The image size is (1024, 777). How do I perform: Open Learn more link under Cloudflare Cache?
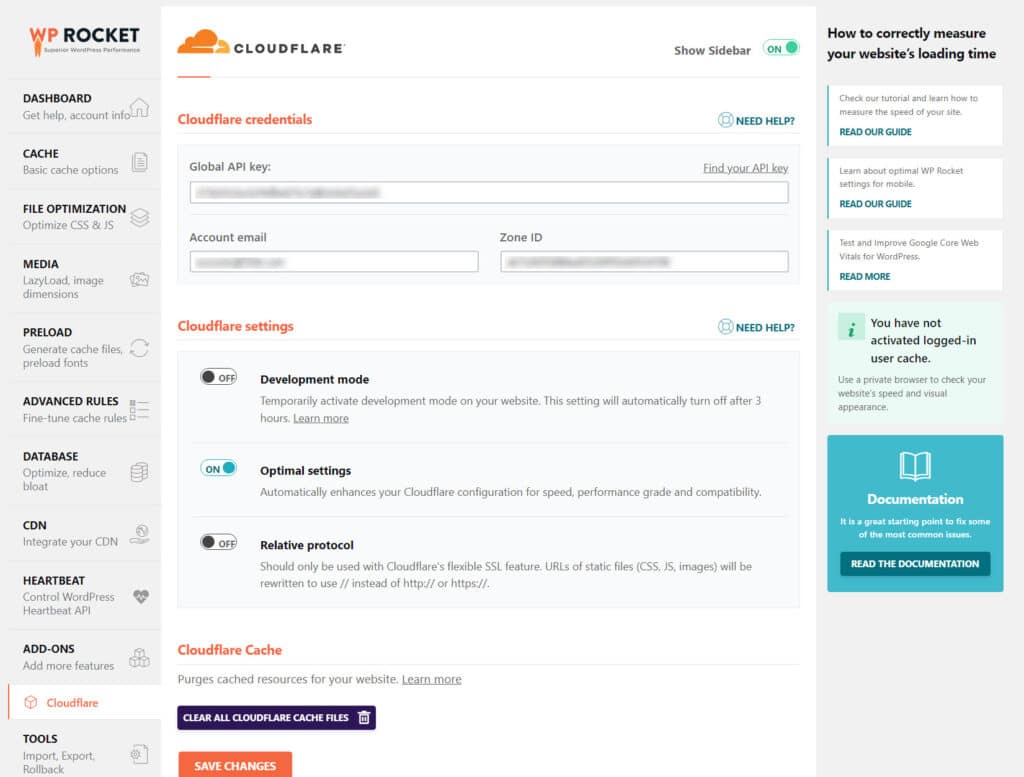tap(432, 680)
